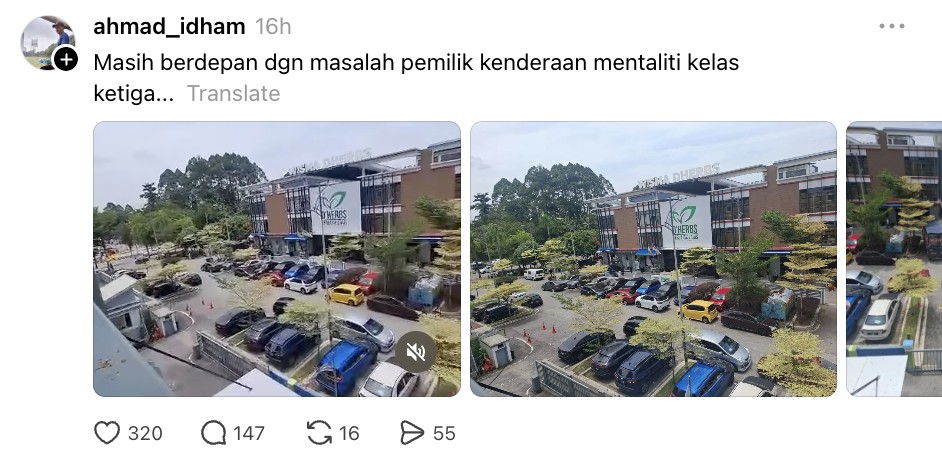
Task: Open the 16 reposts count
Action: pos(349,433)
